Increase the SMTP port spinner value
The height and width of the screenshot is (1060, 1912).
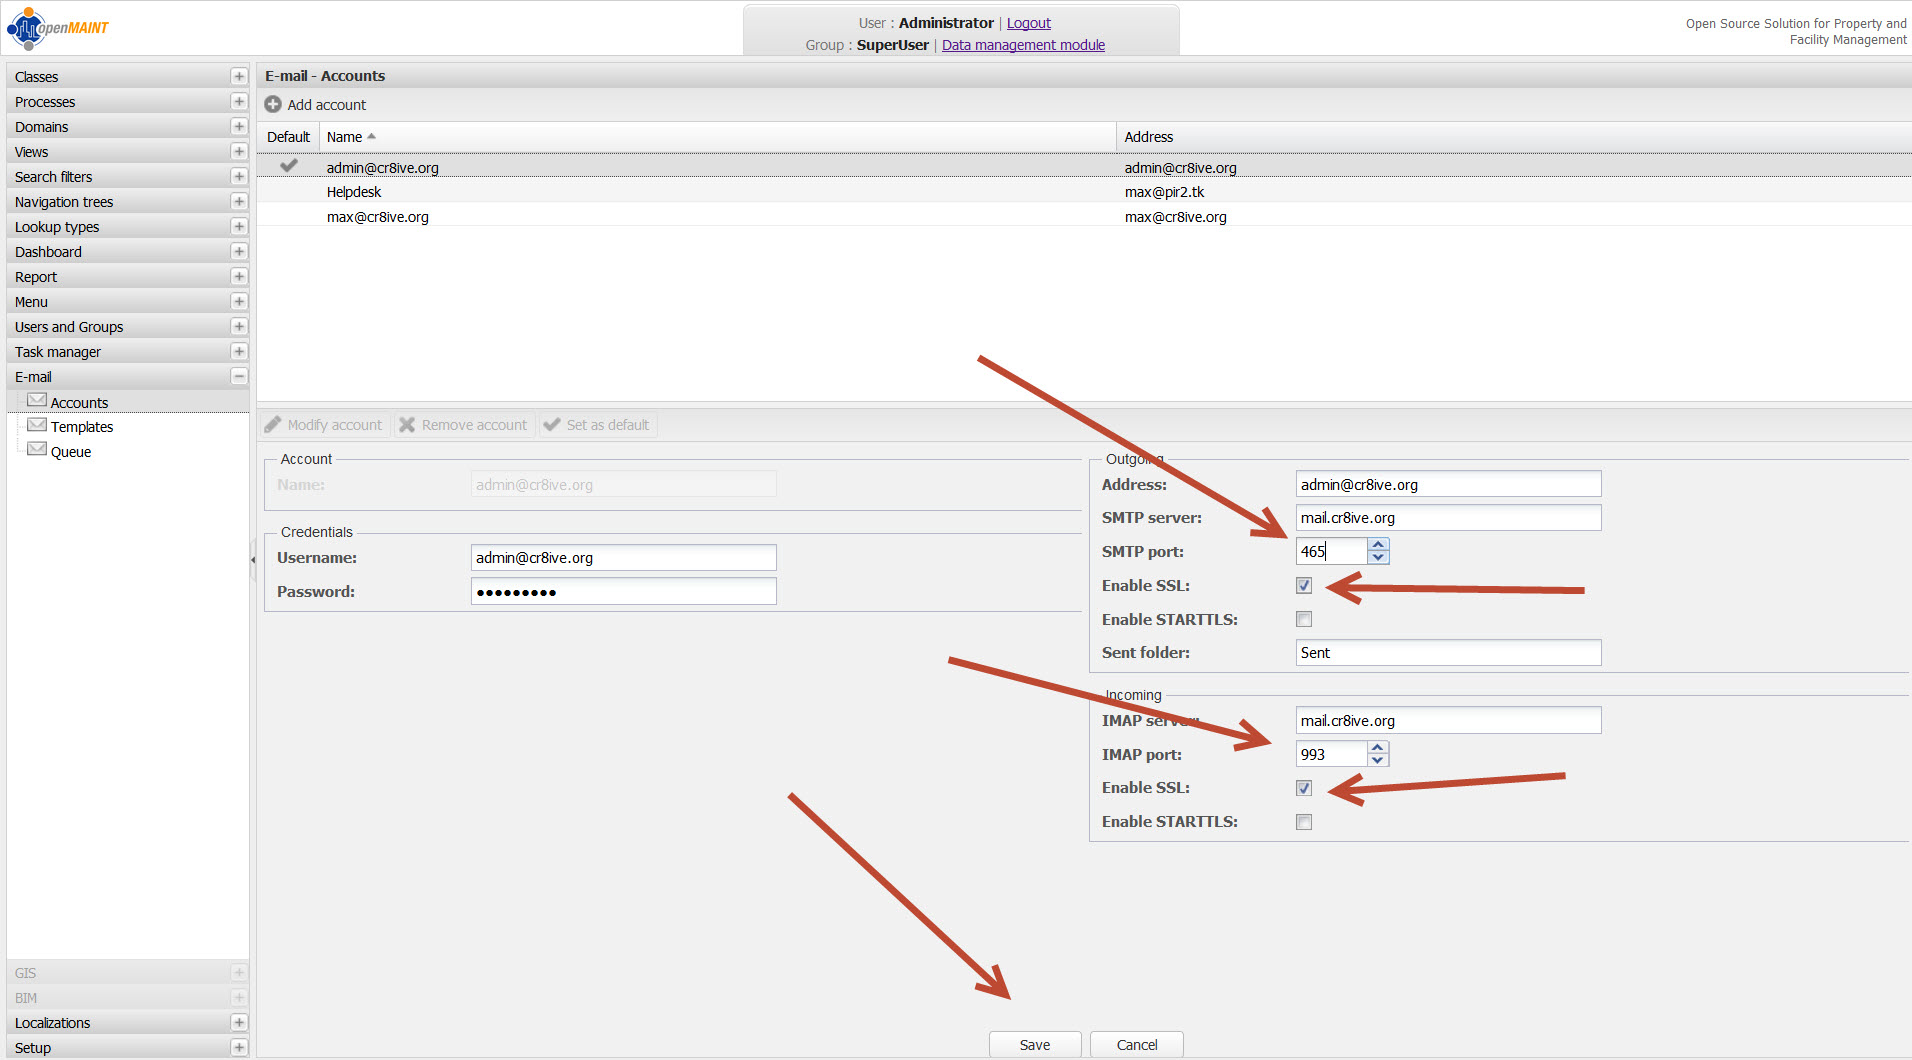tap(1379, 545)
